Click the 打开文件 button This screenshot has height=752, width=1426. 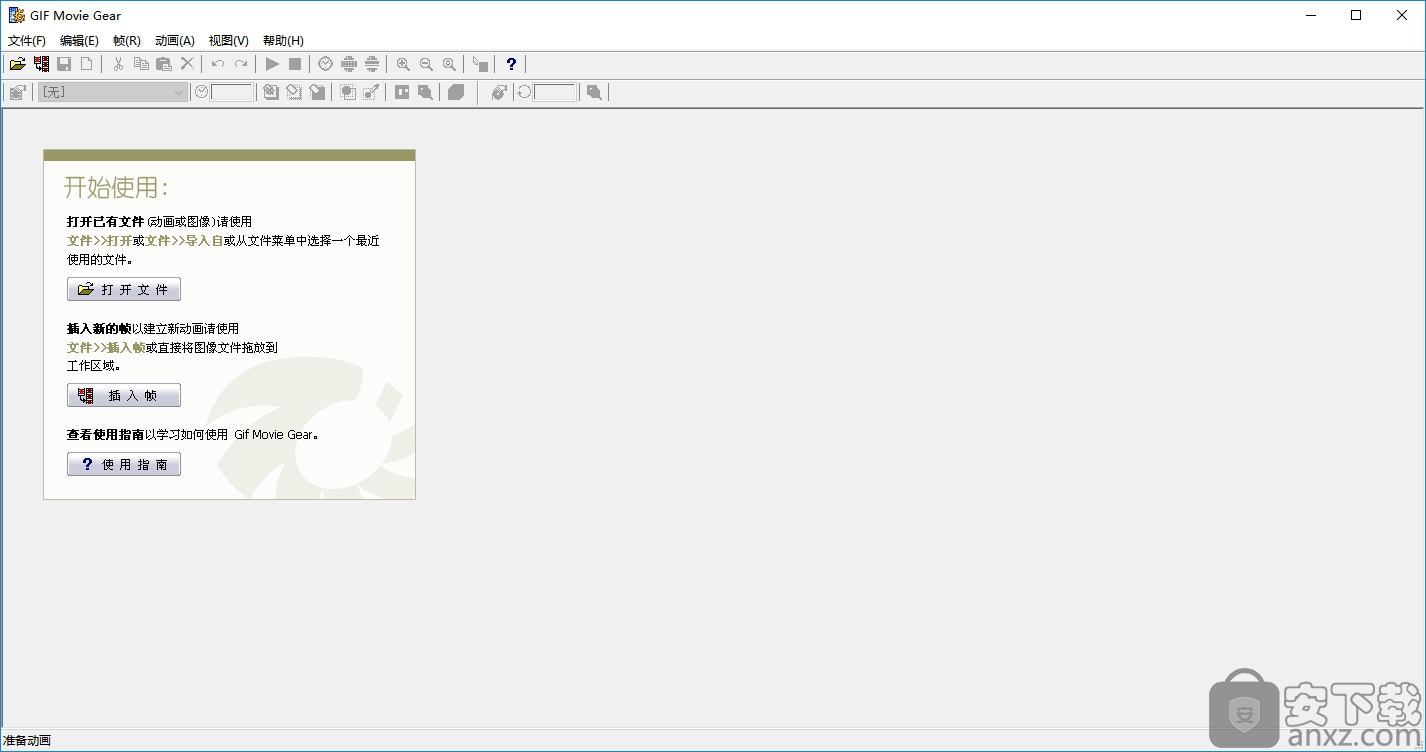[124, 290]
